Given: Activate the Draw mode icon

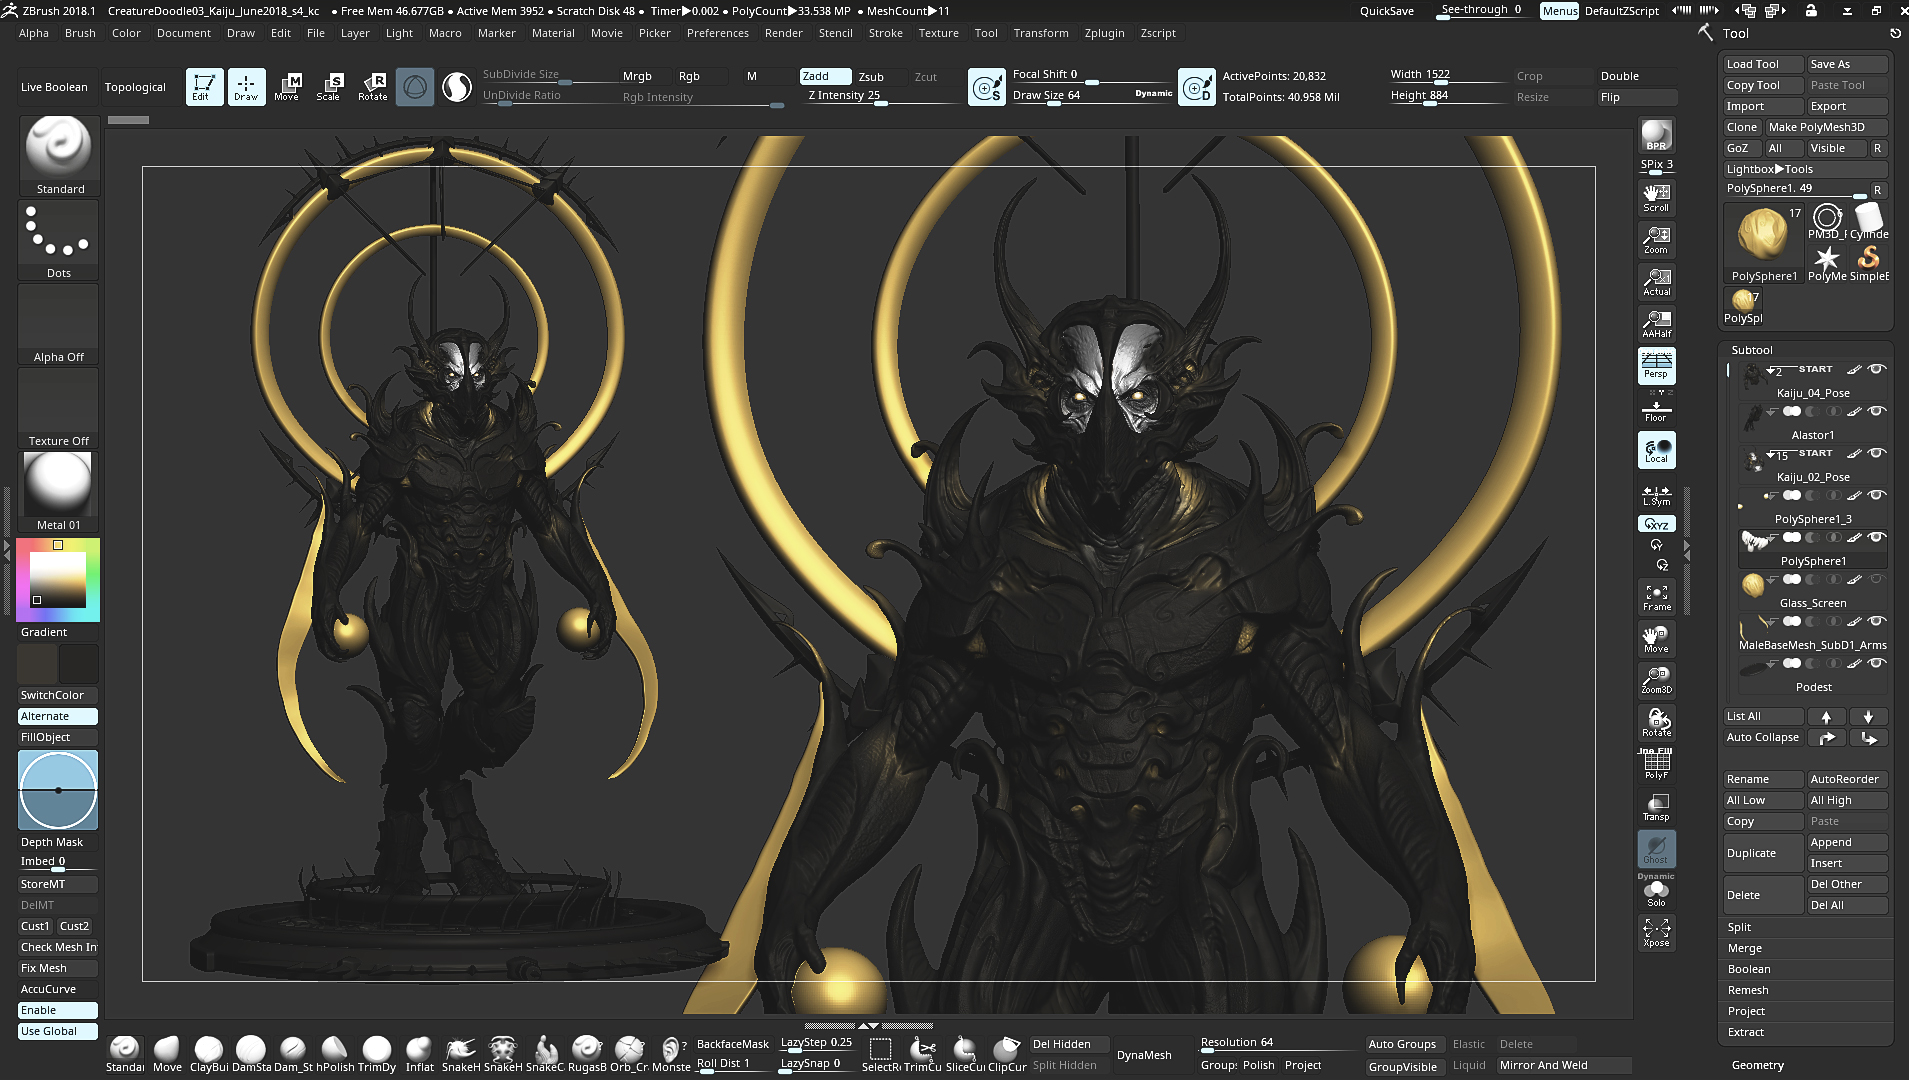Looking at the screenshot, I should pyautogui.click(x=246, y=87).
